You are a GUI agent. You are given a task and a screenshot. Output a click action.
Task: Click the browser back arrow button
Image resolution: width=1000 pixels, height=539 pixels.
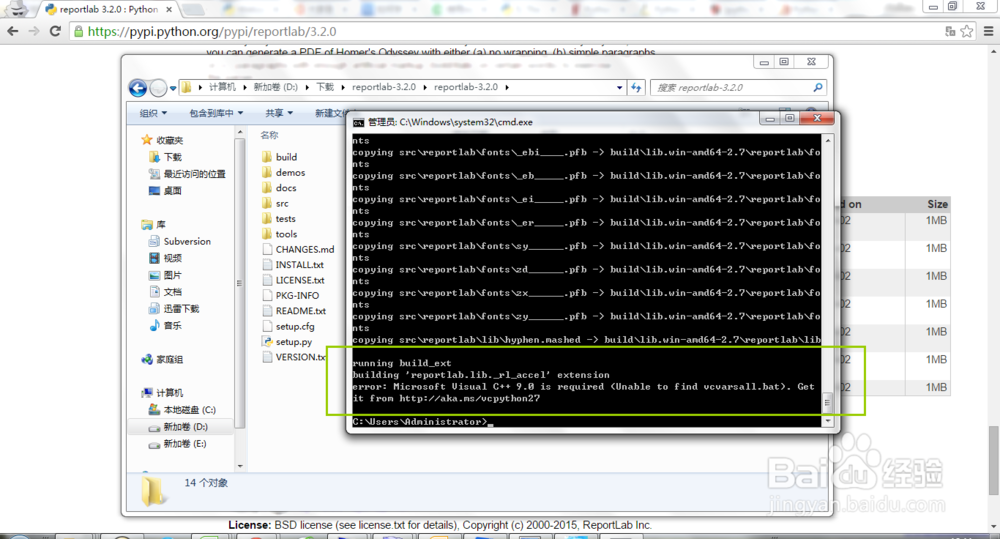13,31
